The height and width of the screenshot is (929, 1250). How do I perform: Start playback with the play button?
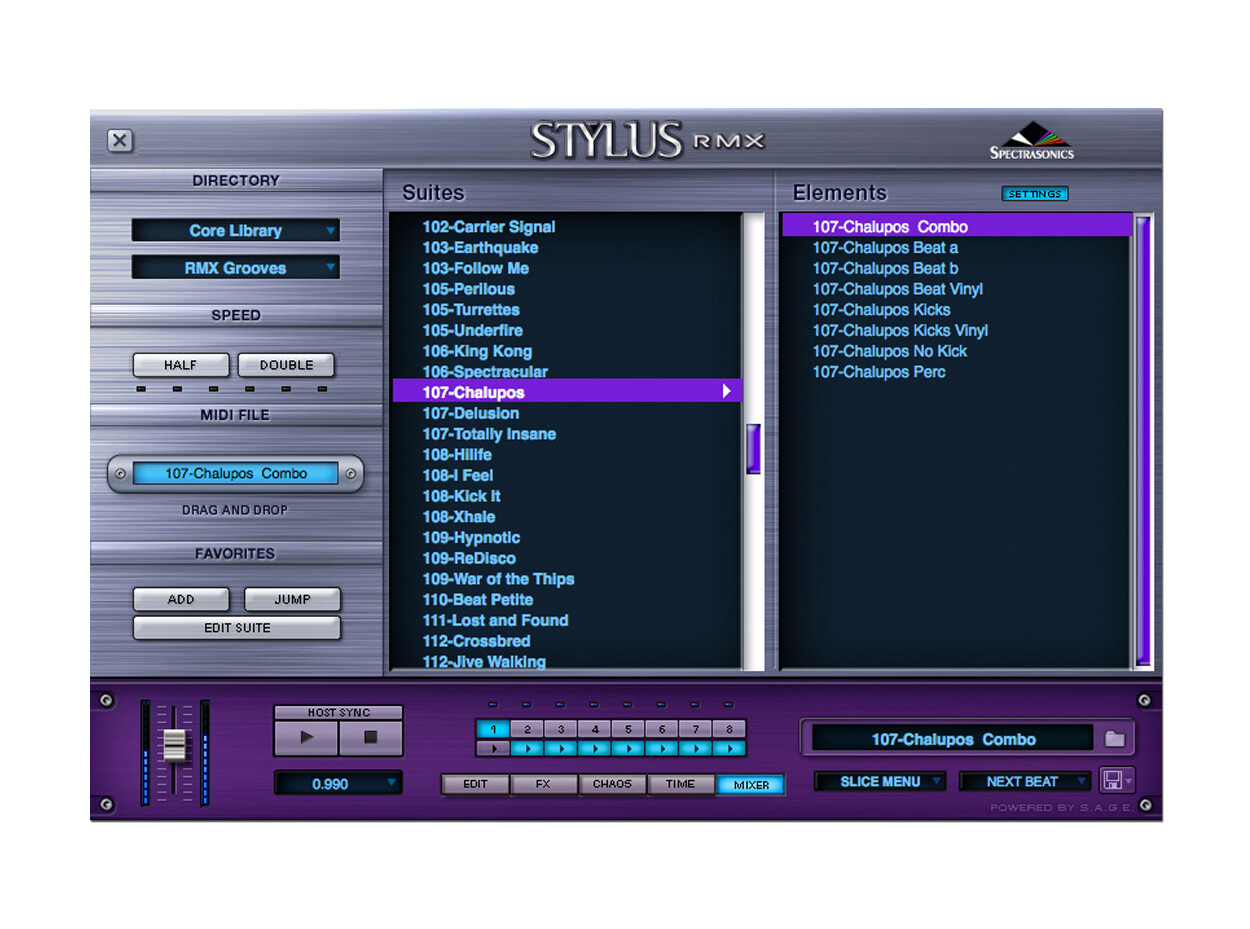point(306,738)
